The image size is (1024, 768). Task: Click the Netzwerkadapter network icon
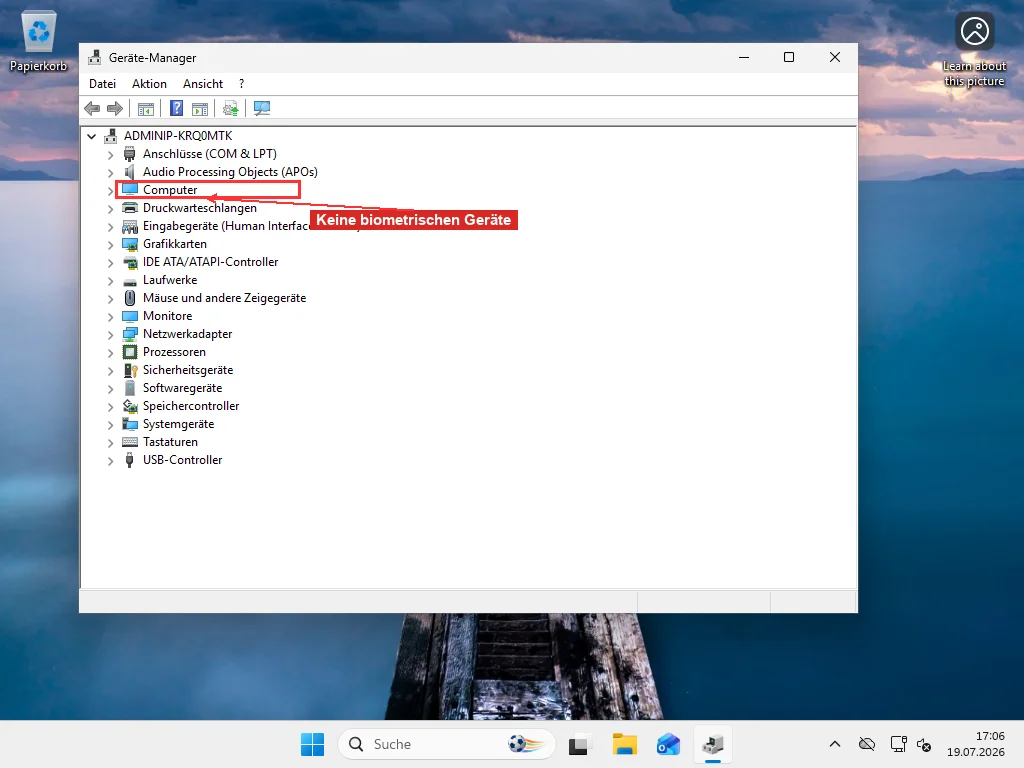[130, 334]
